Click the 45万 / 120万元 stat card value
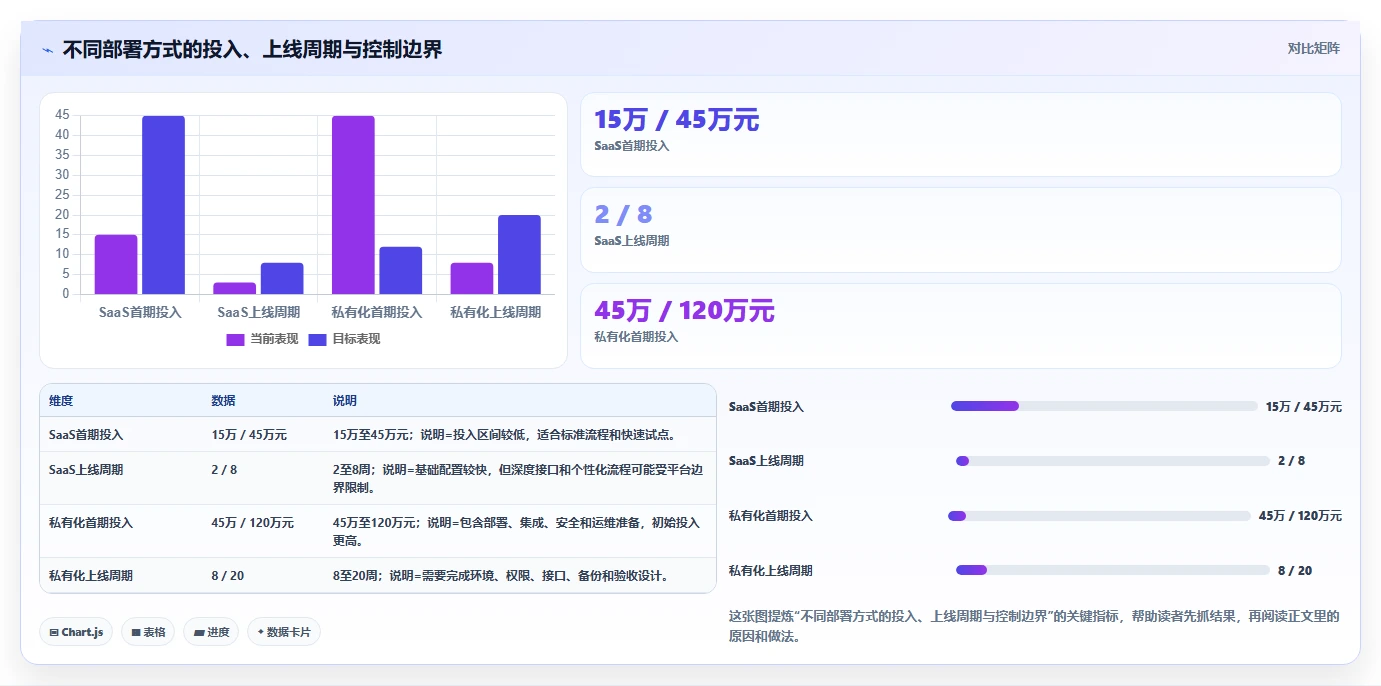This screenshot has width=1381, height=686. [684, 311]
